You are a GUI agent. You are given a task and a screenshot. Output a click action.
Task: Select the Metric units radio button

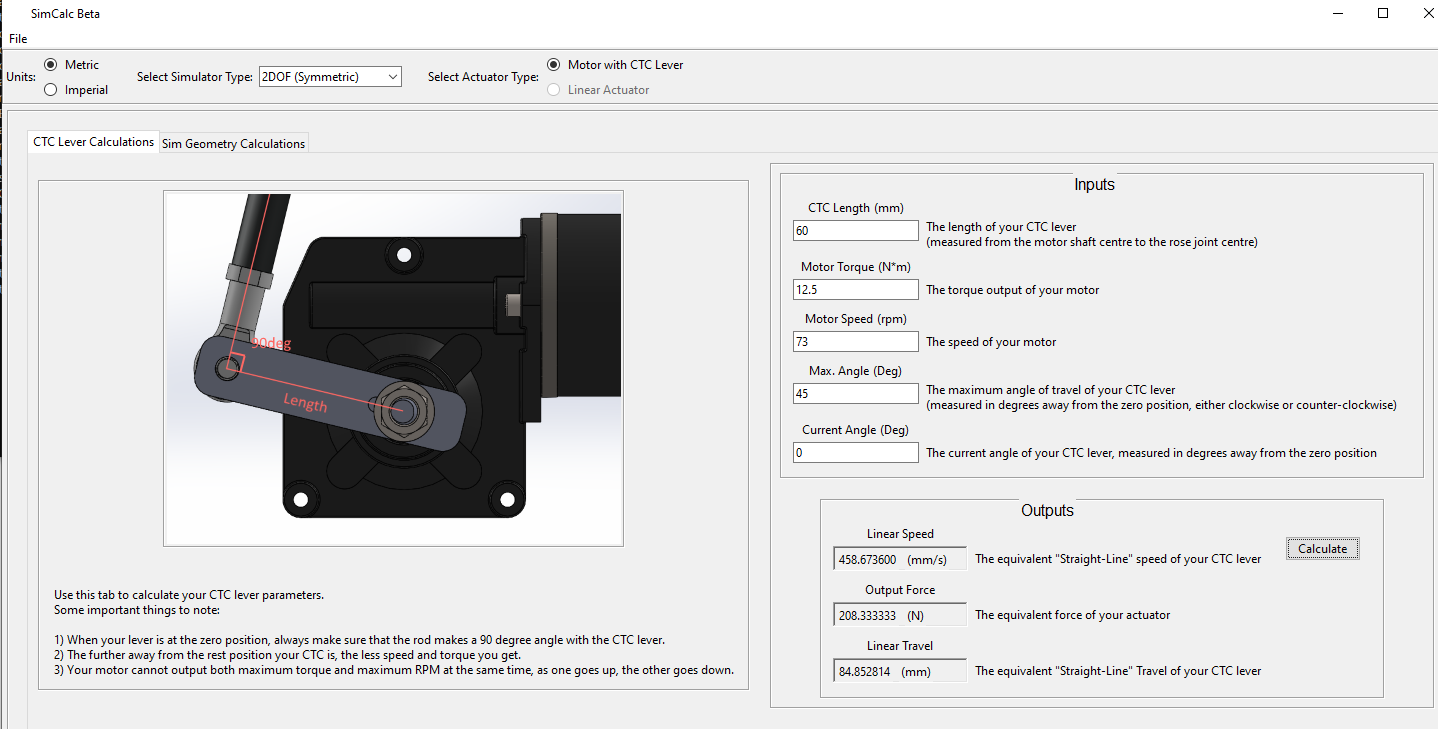click(51, 65)
